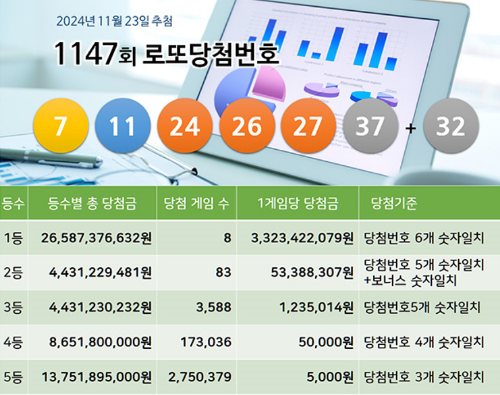
Task: Click the 2등 rank cell
Action: (x=13, y=273)
